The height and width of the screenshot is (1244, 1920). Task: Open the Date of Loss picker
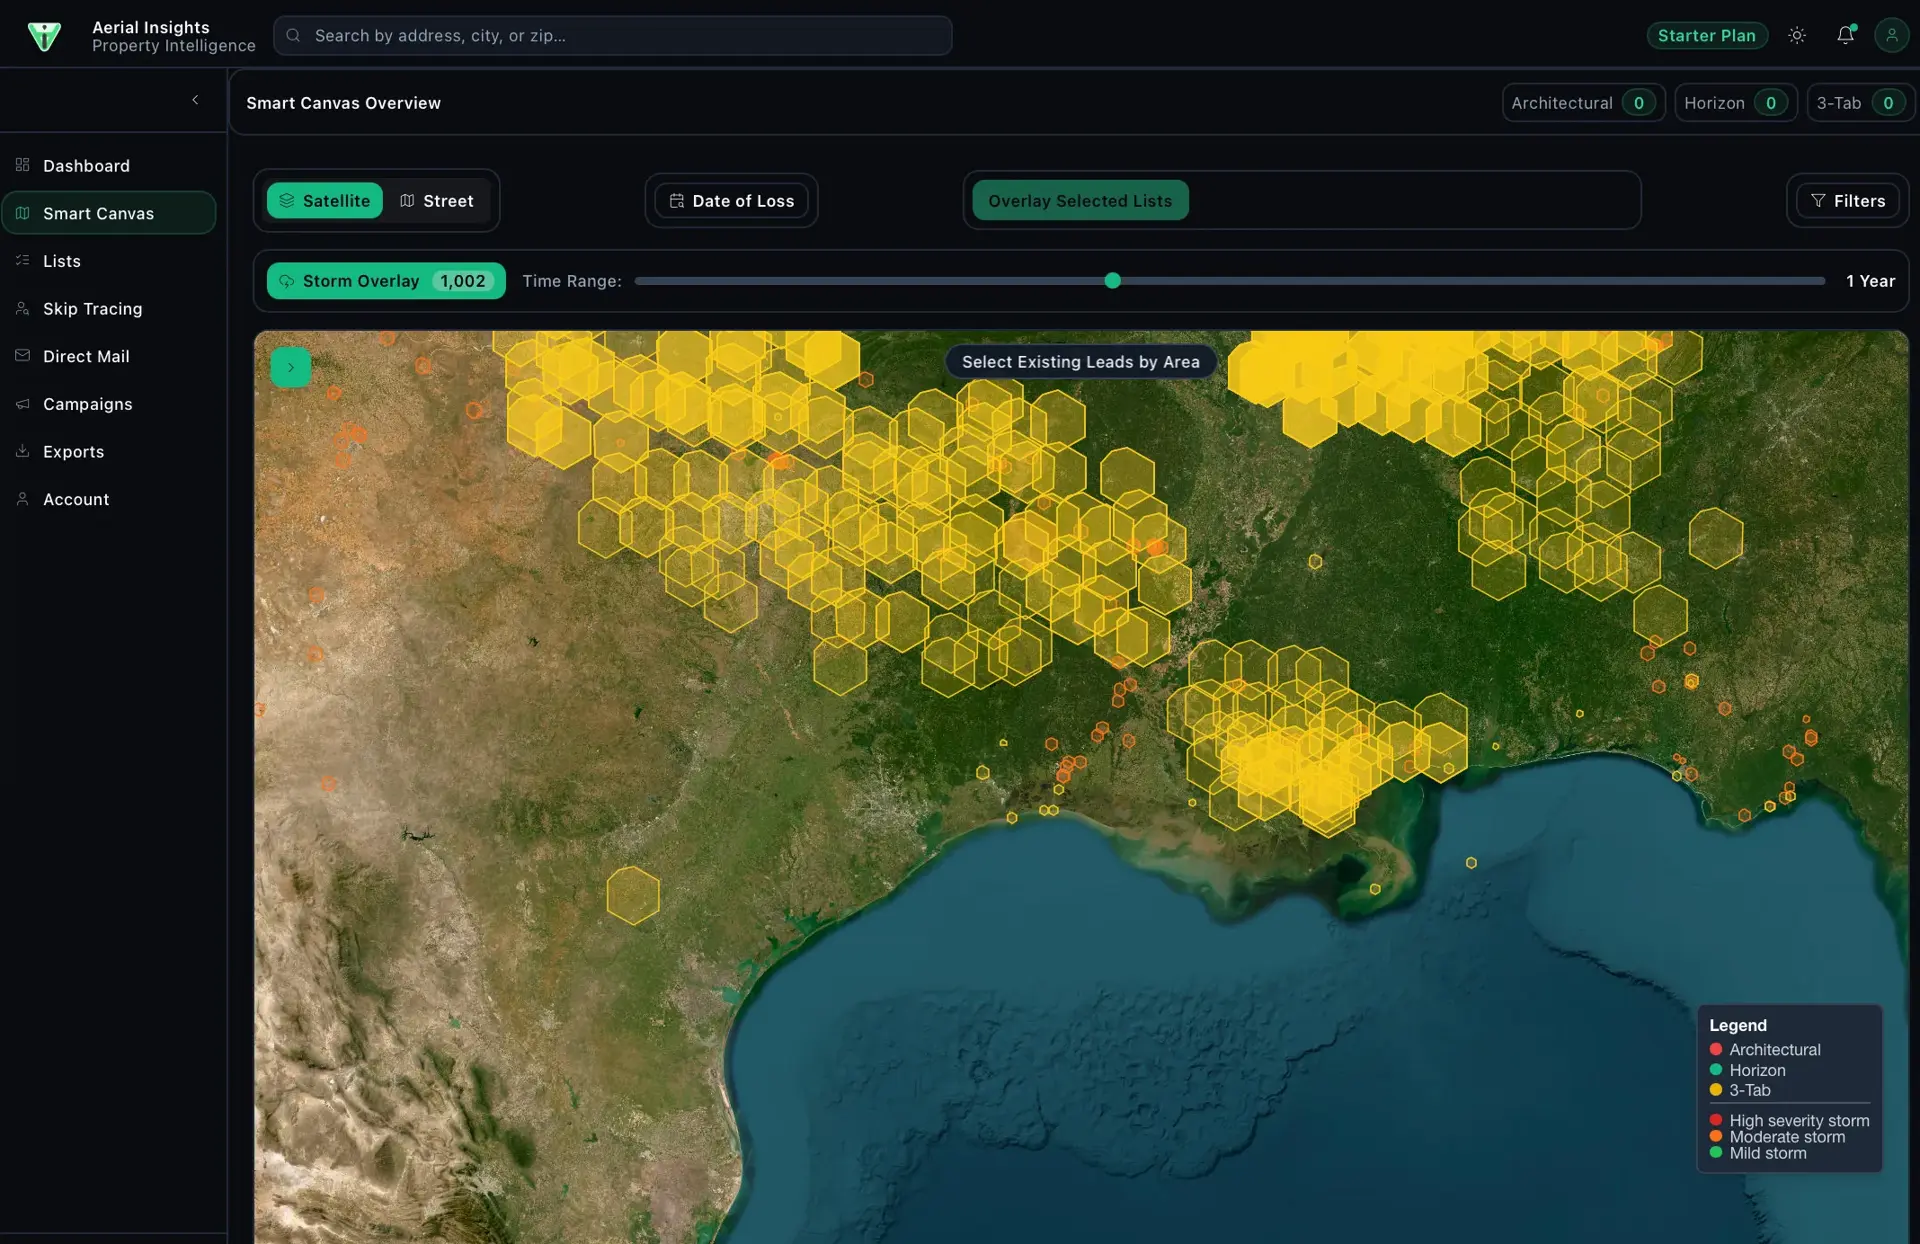click(731, 200)
